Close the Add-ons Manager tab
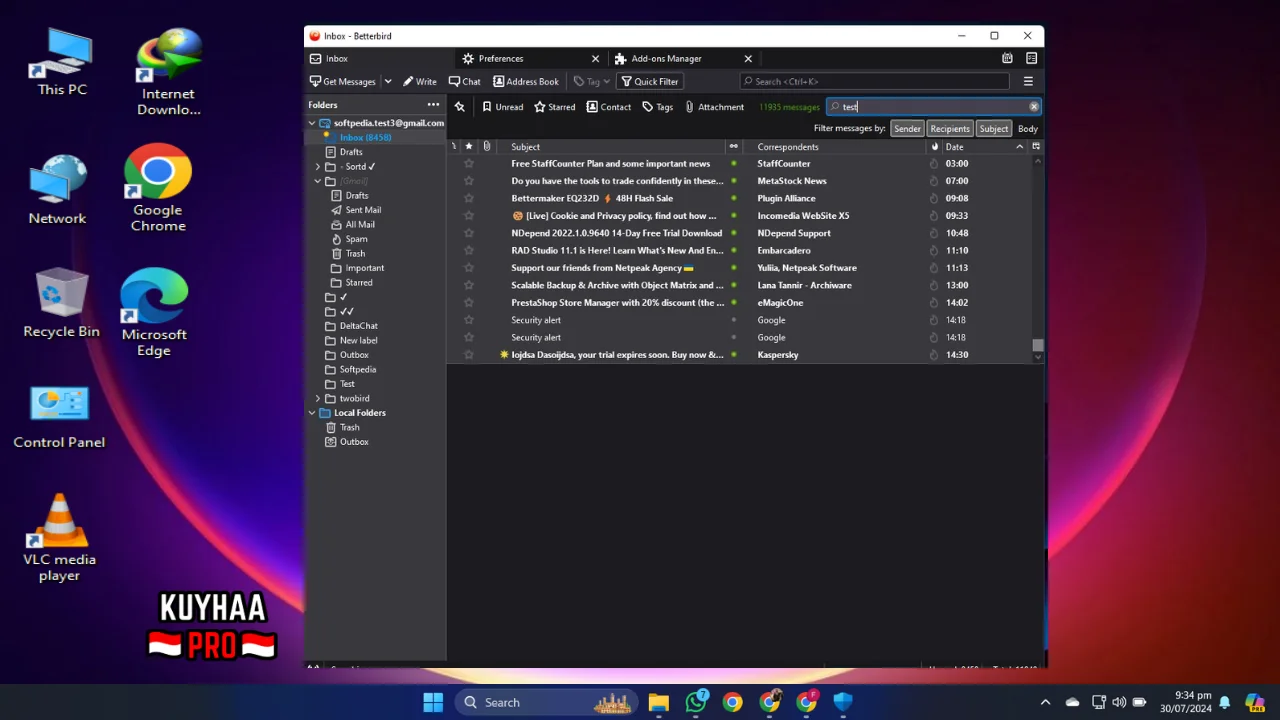1280x720 pixels. pos(747,59)
